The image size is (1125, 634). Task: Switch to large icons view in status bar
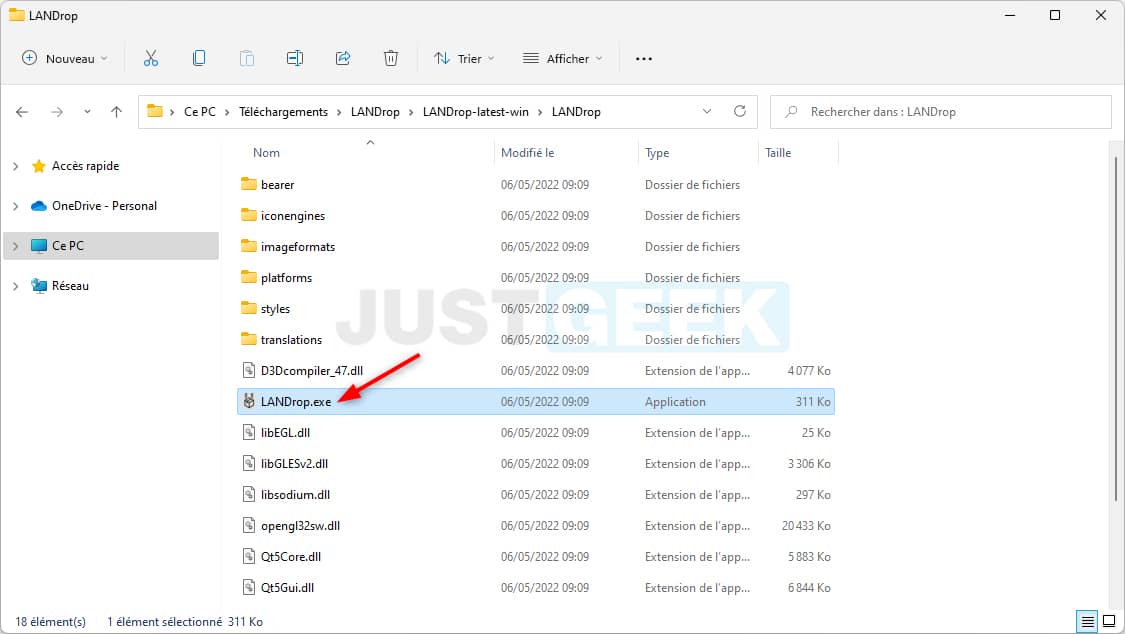coord(1109,621)
